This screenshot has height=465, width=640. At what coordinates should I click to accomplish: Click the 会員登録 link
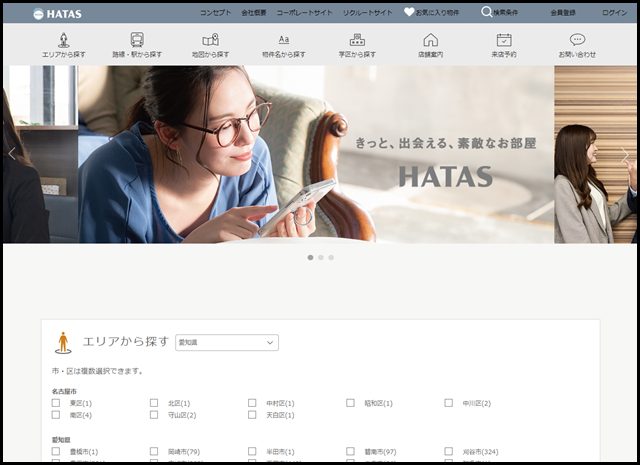point(564,13)
